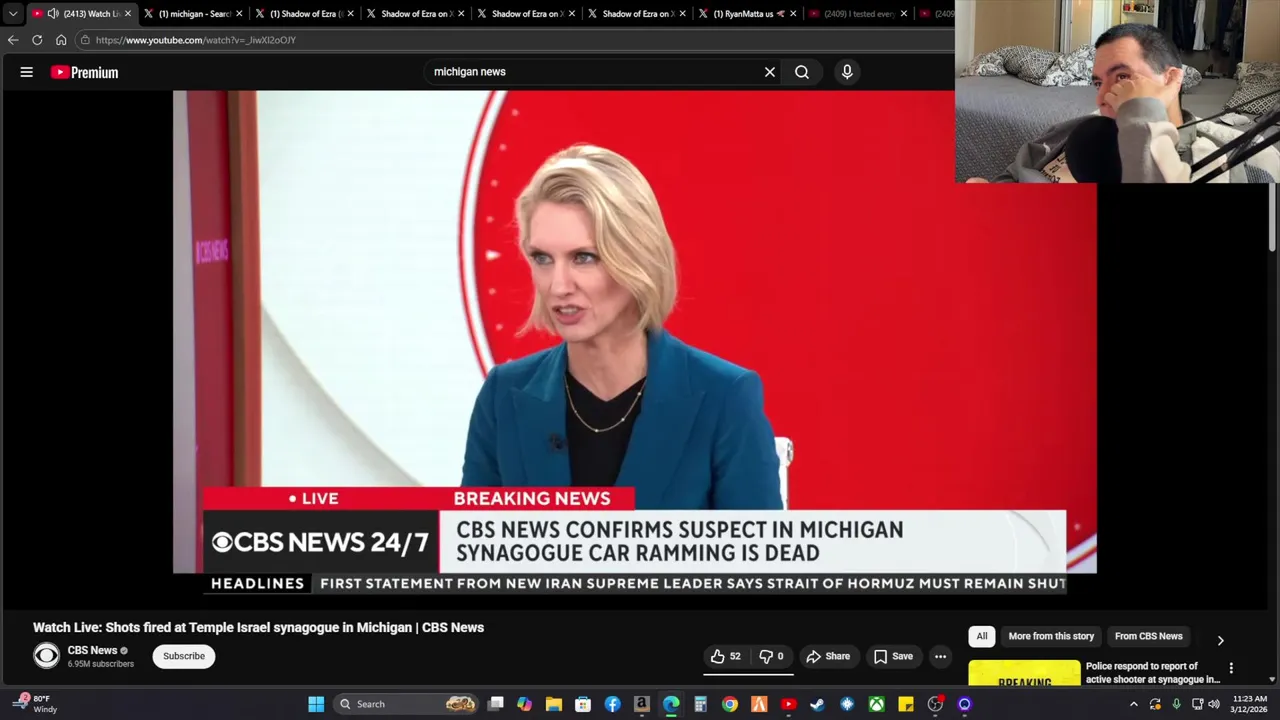Image resolution: width=1280 pixels, height=720 pixels.
Task: Open YouTube app from taskbar
Action: pos(788,704)
